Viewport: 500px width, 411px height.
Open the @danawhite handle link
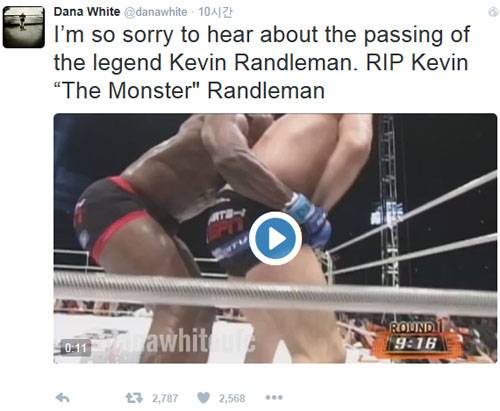(x=156, y=12)
